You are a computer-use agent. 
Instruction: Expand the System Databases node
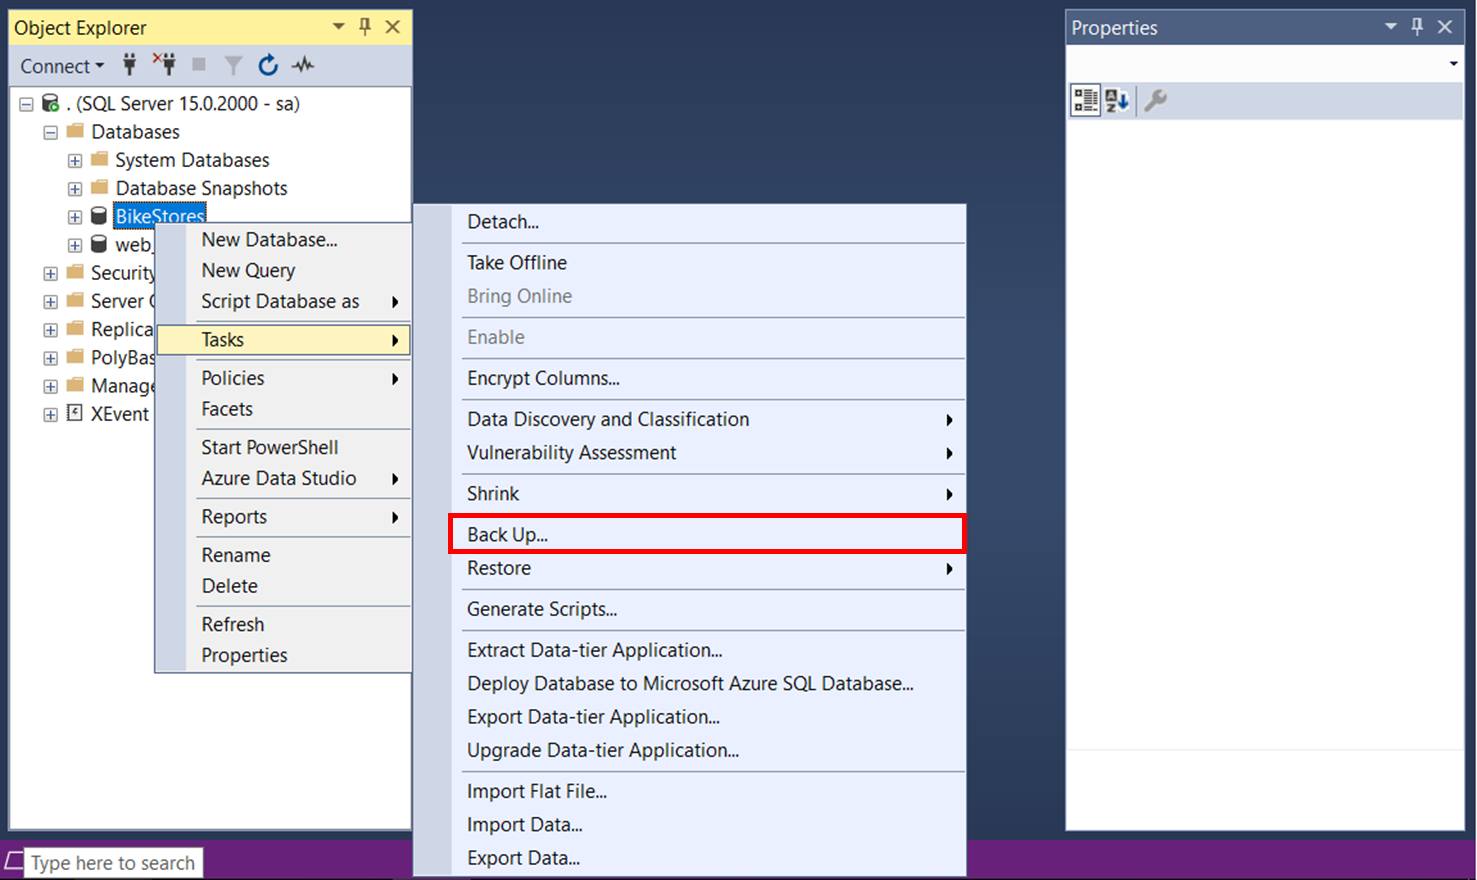coord(75,160)
